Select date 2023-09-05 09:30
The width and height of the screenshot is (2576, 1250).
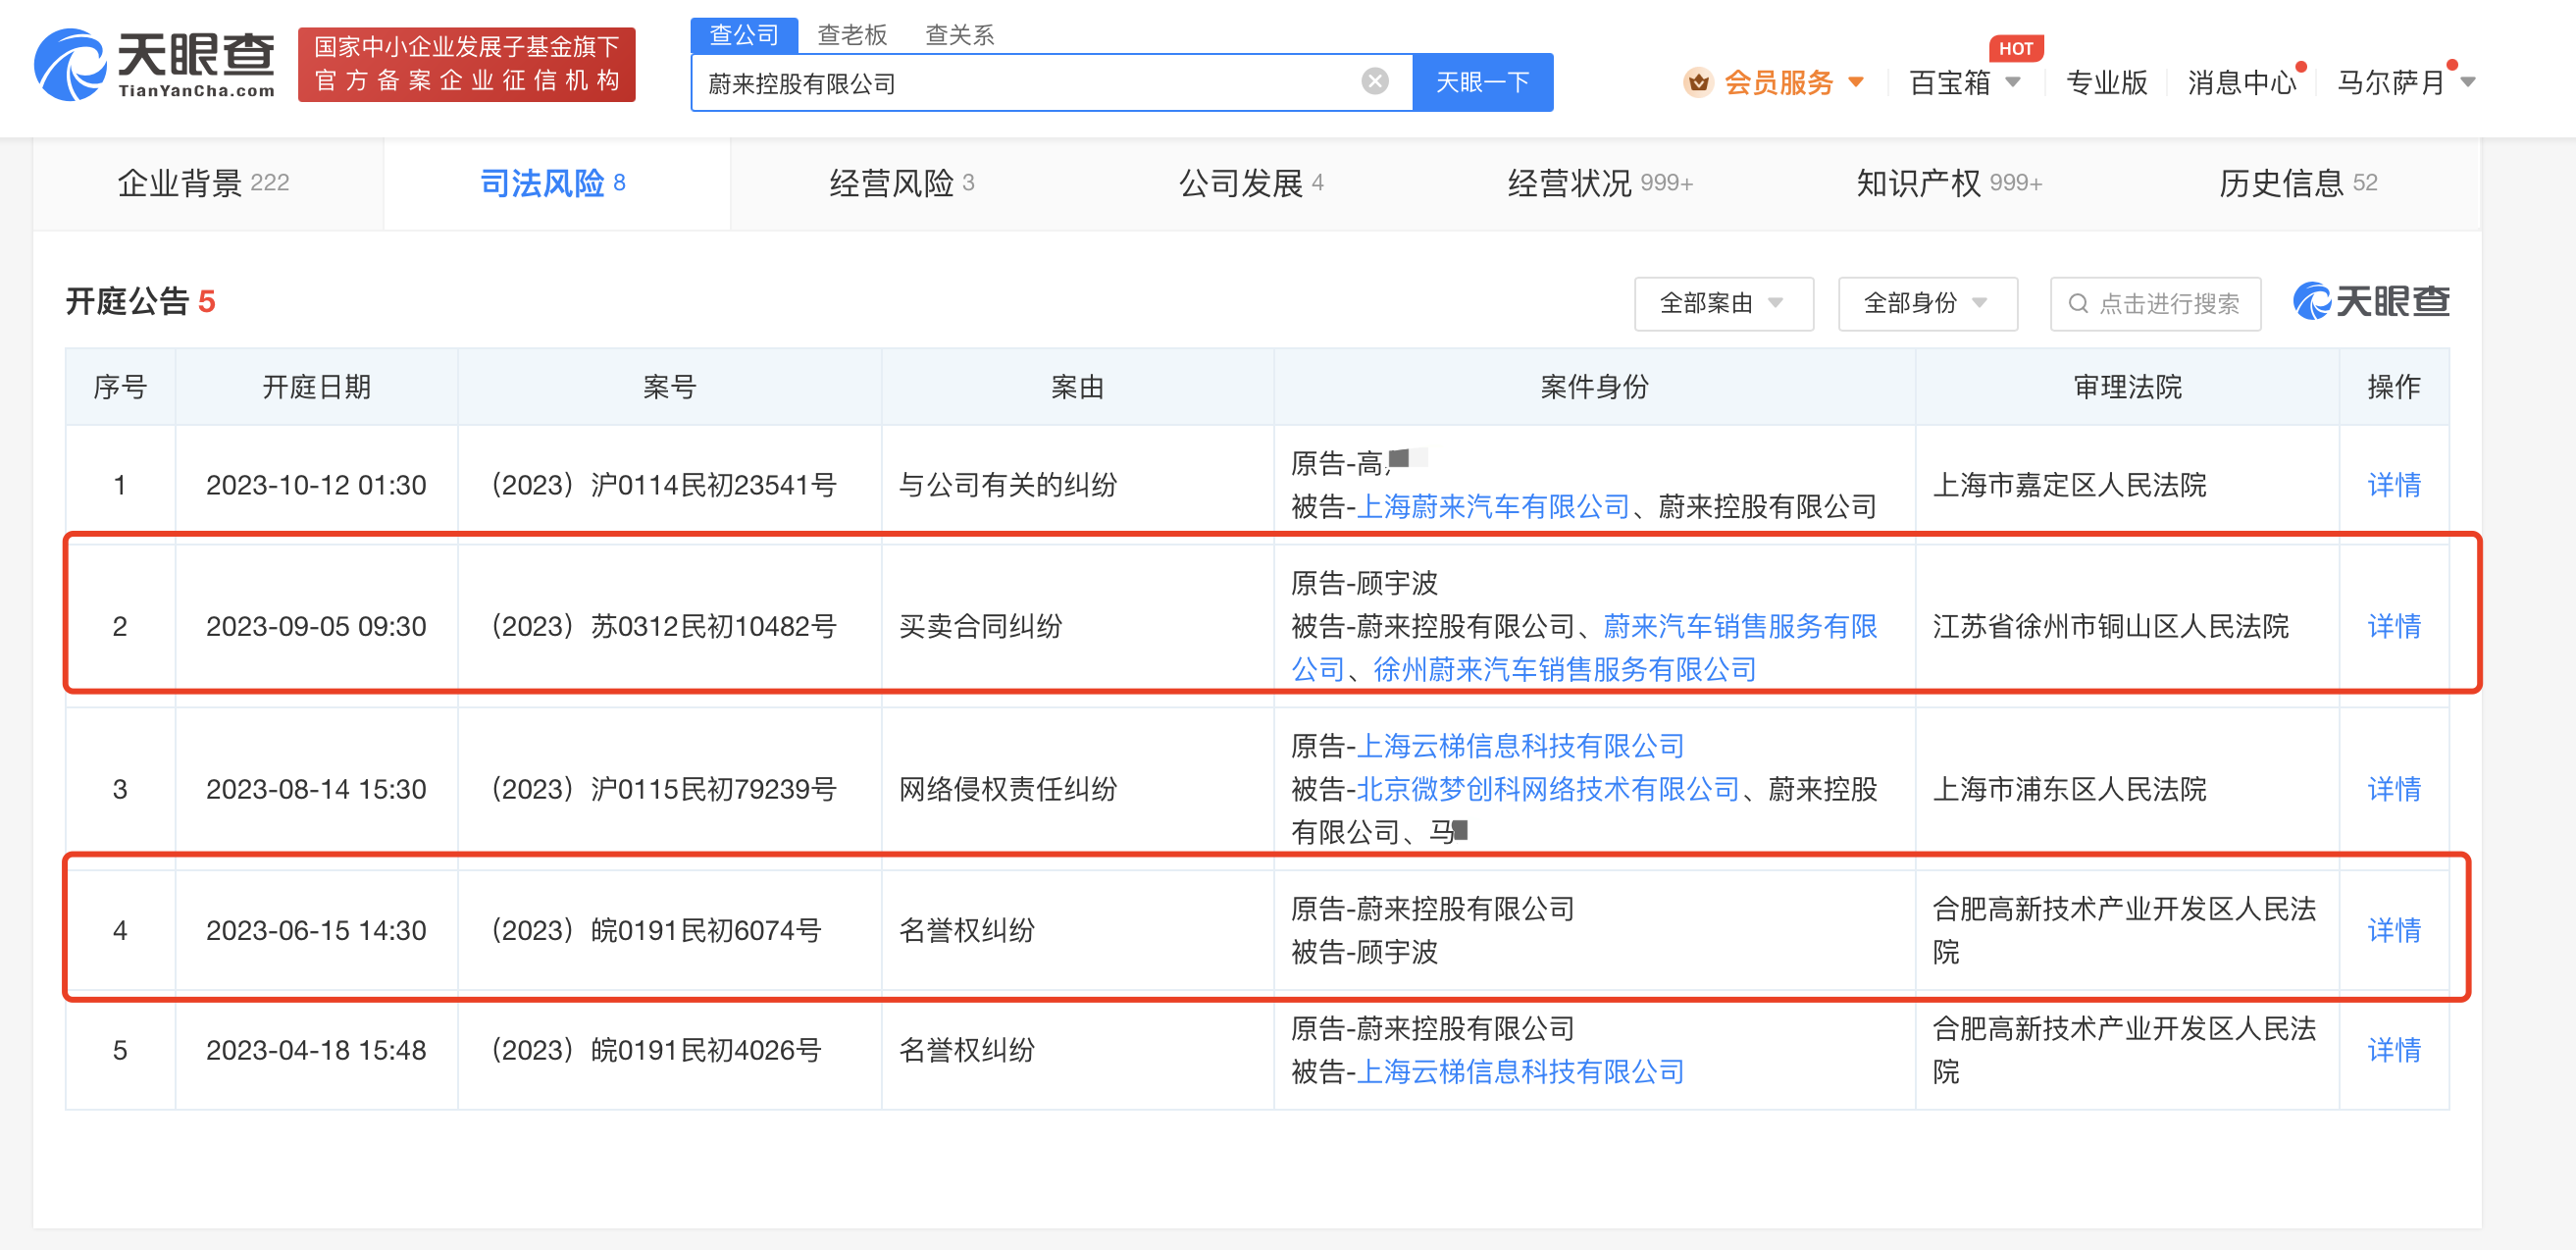click(x=316, y=626)
